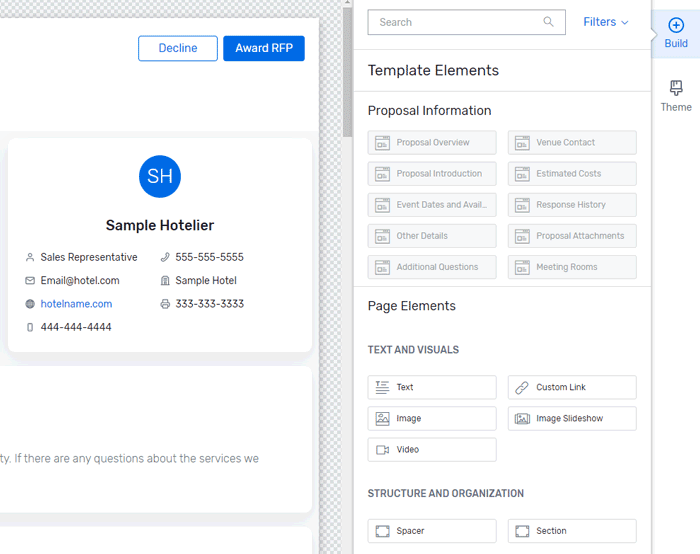The width and height of the screenshot is (700, 554).
Task: Add a Spacer element
Action: pos(432,531)
